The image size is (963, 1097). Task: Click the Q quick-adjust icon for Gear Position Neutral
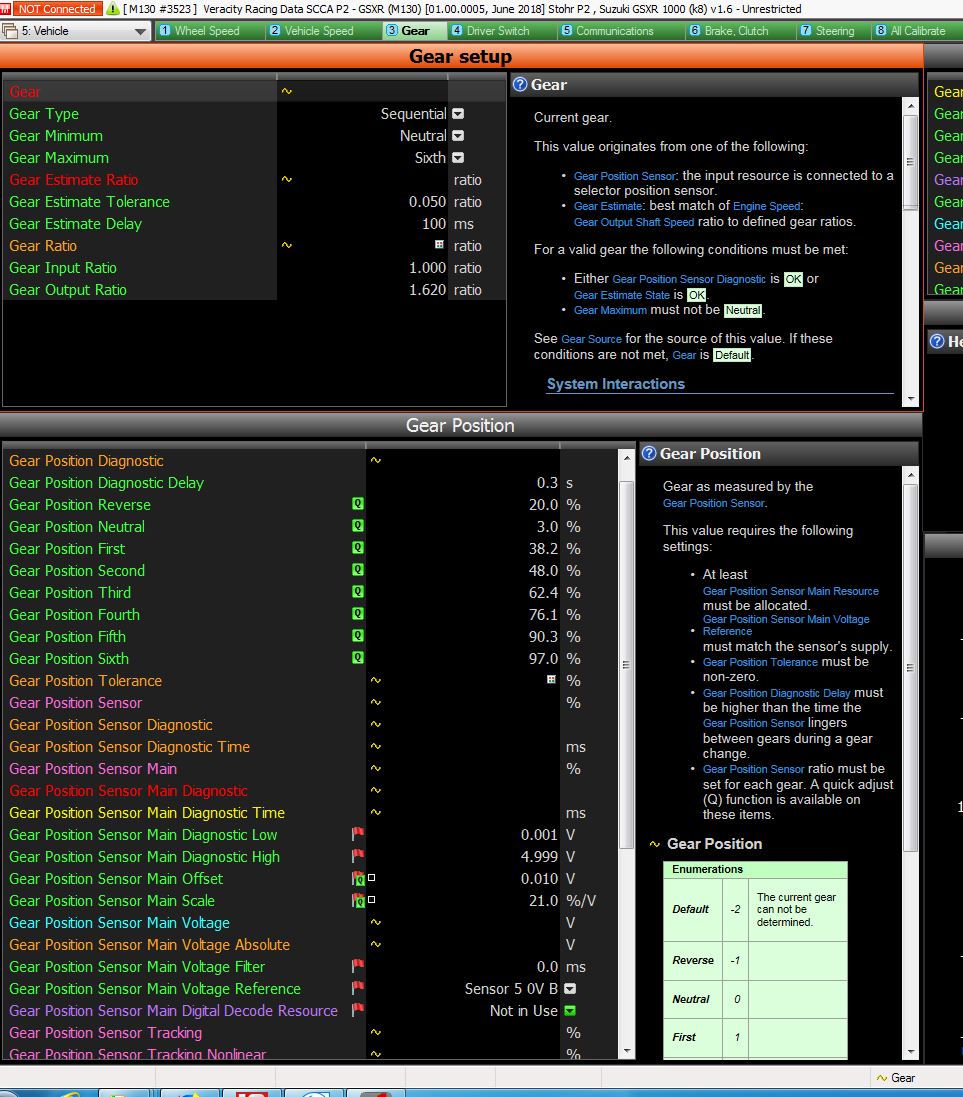[358, 526]
